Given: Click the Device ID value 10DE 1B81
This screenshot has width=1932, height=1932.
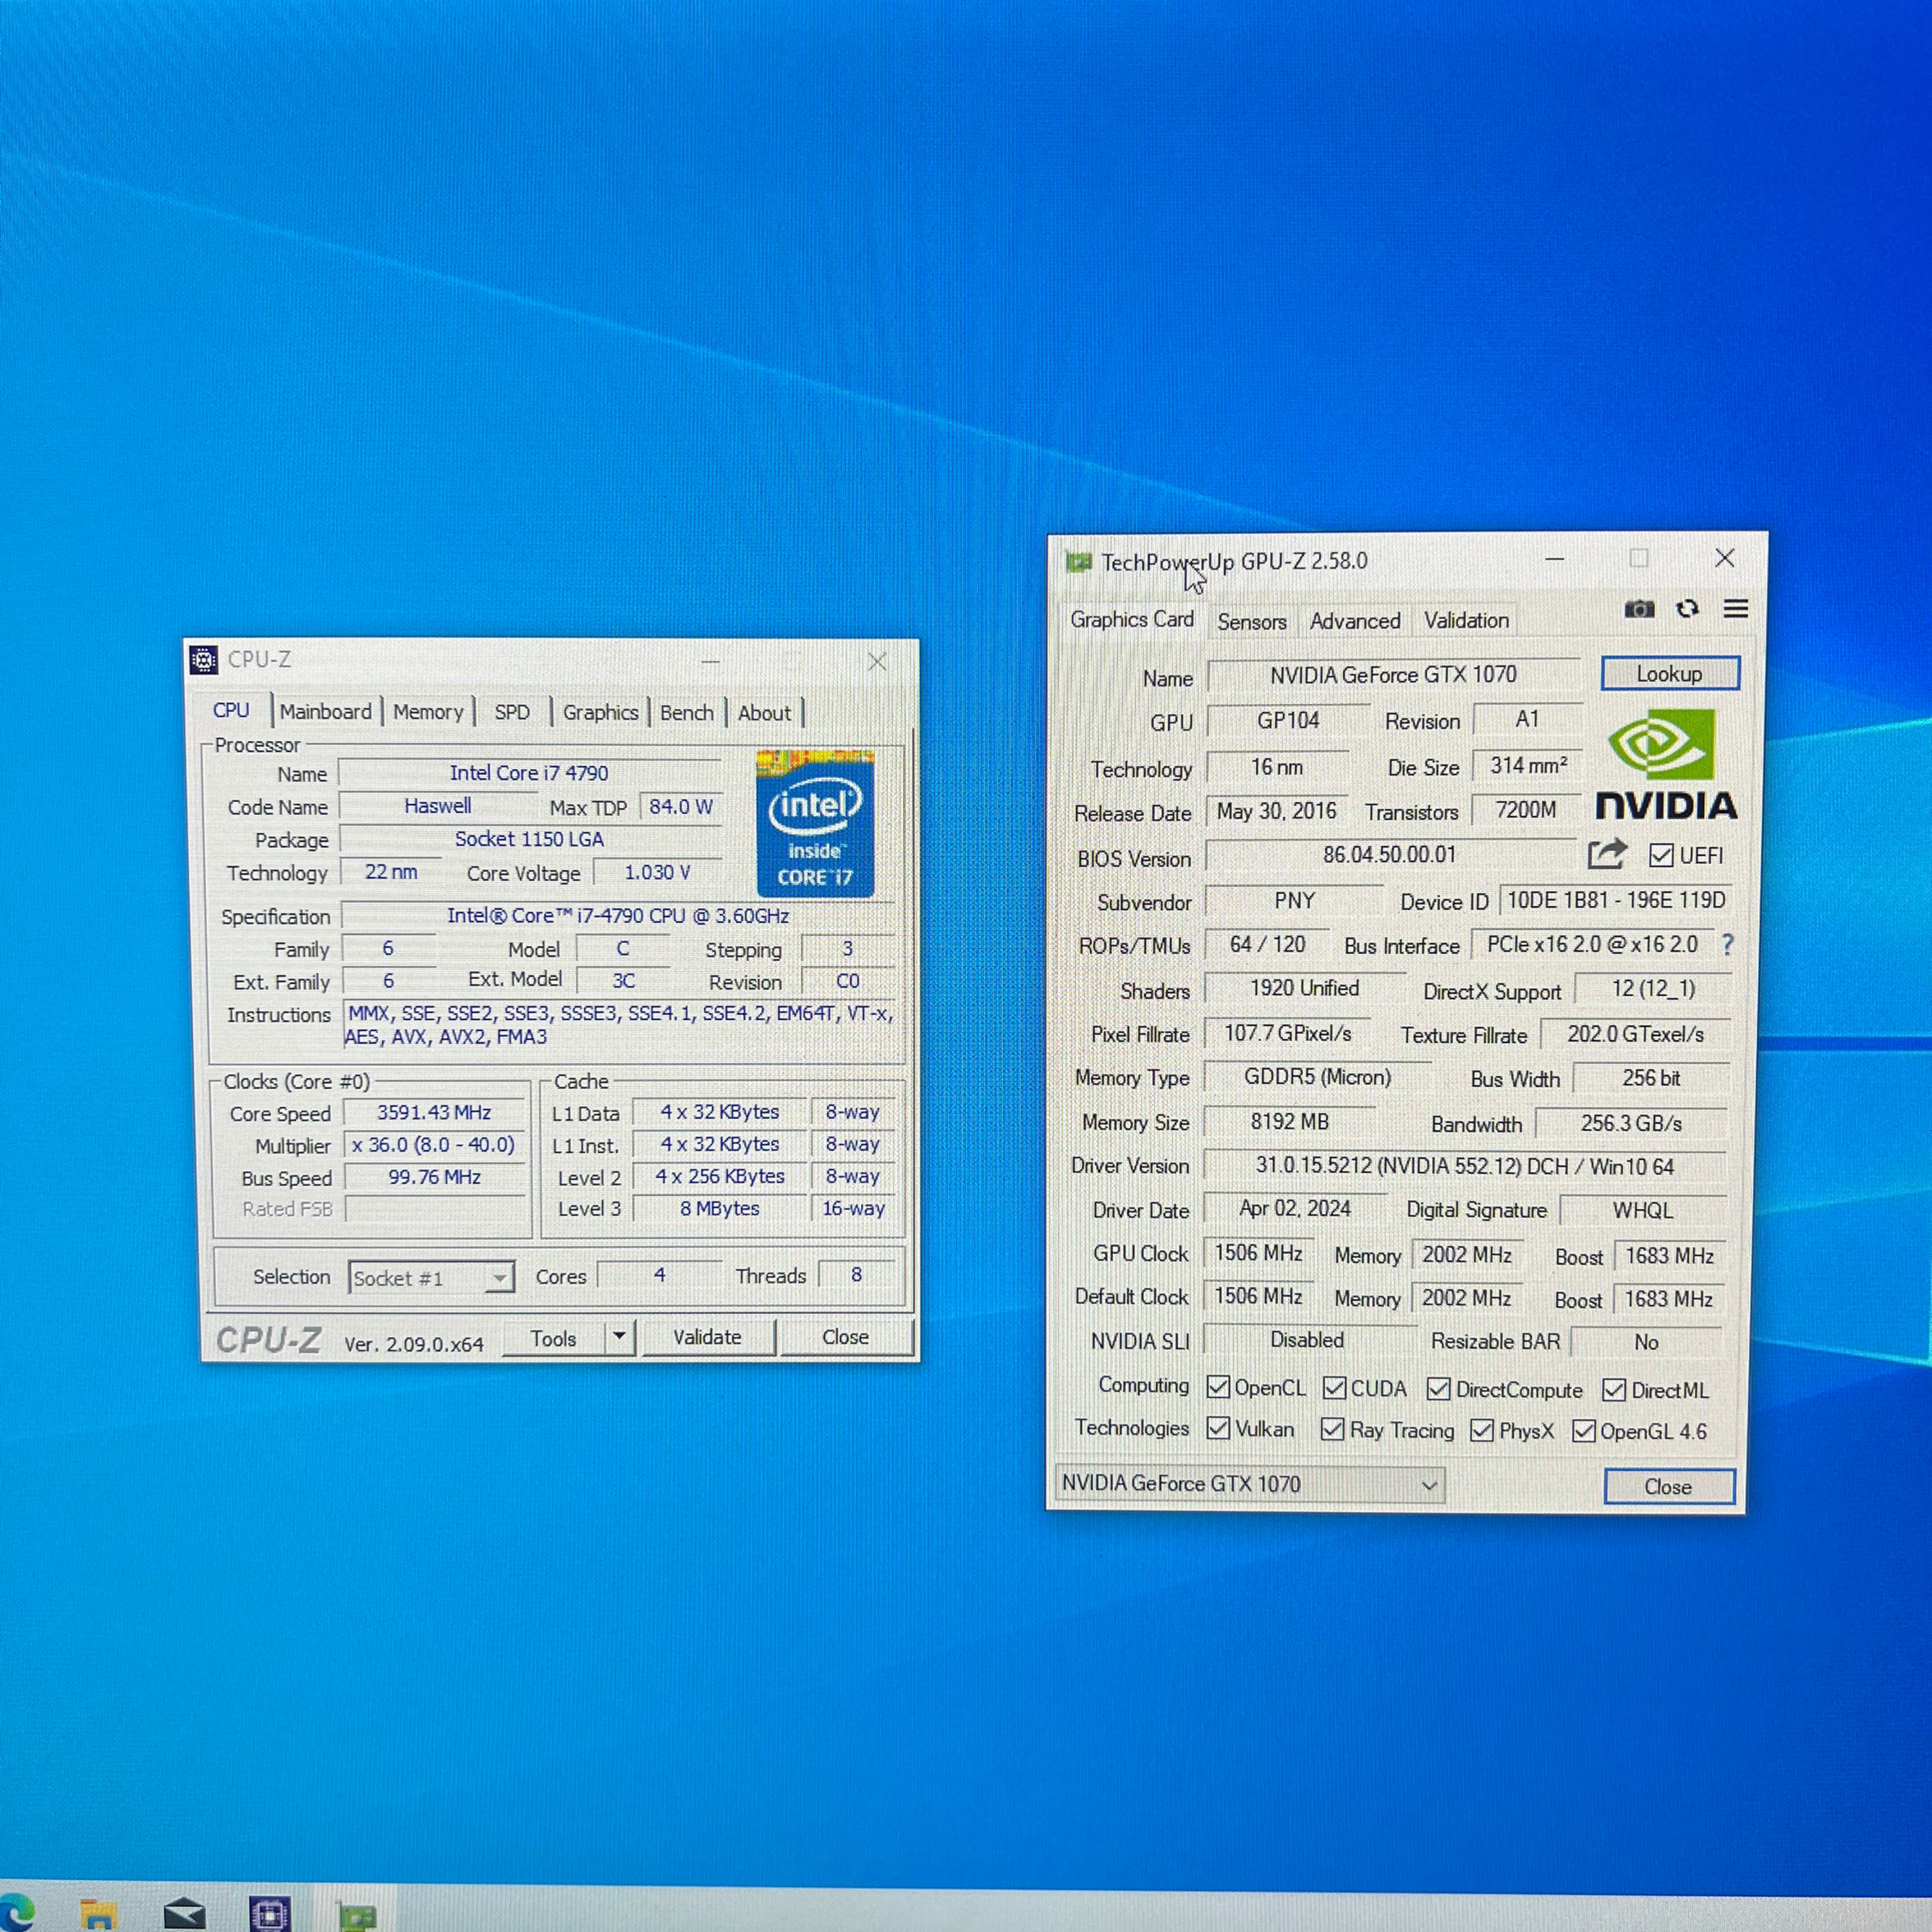Looking at the screenshot, I should (1616, 900).
